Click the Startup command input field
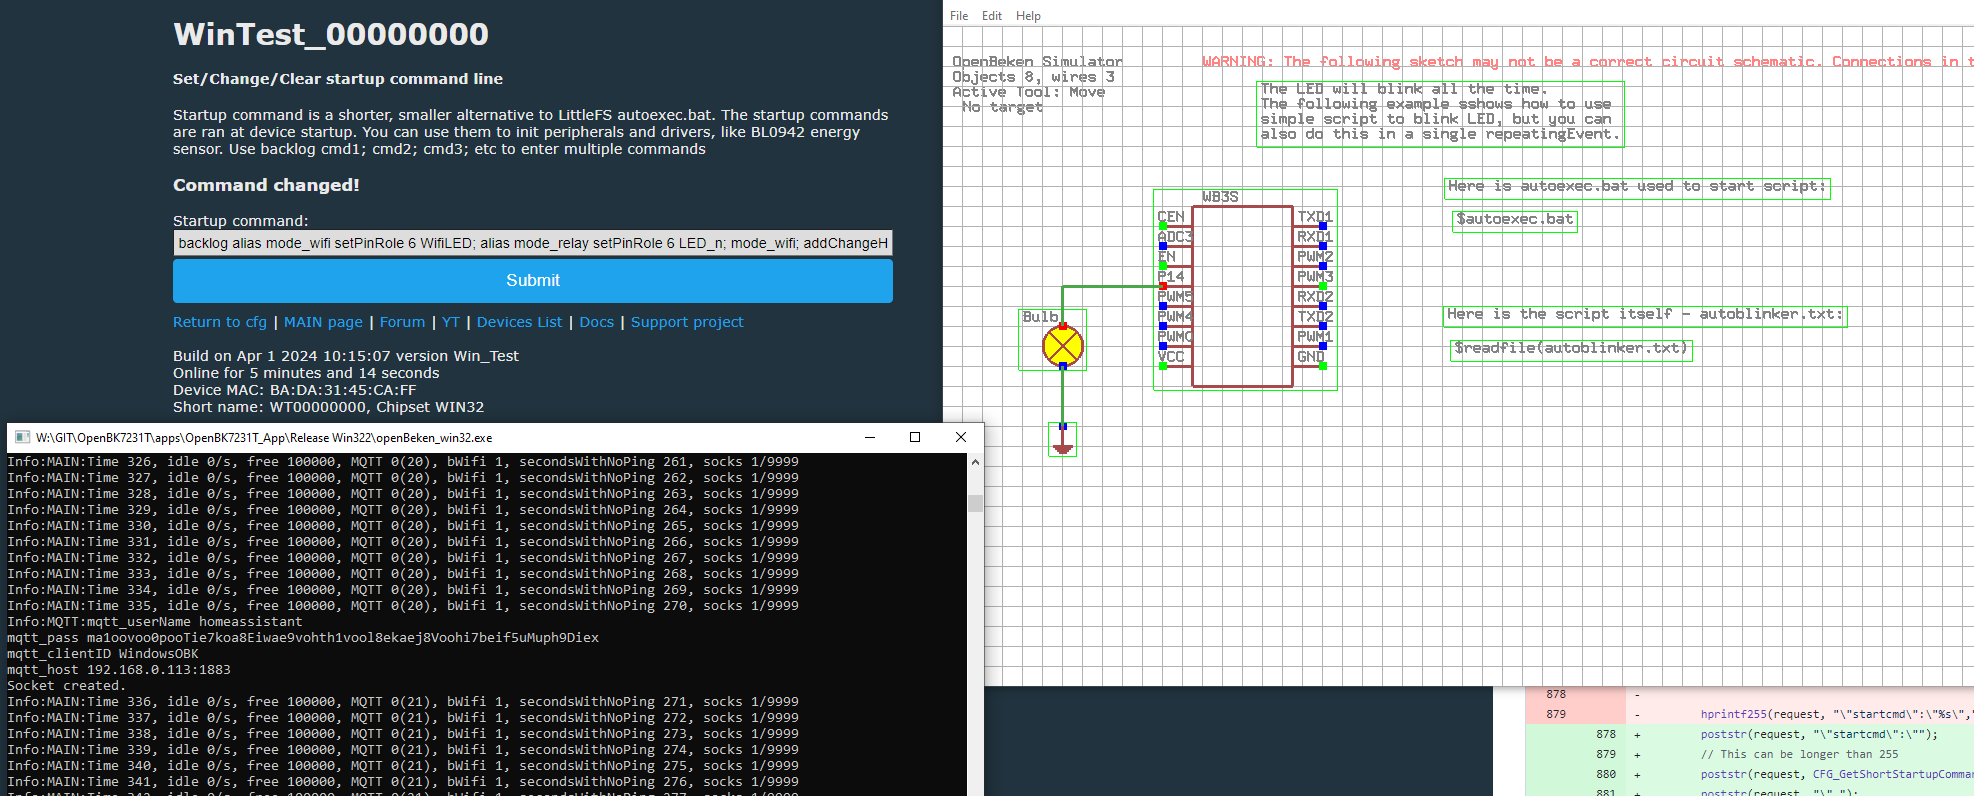The image size is (1974, 796). tap(533, 243)
